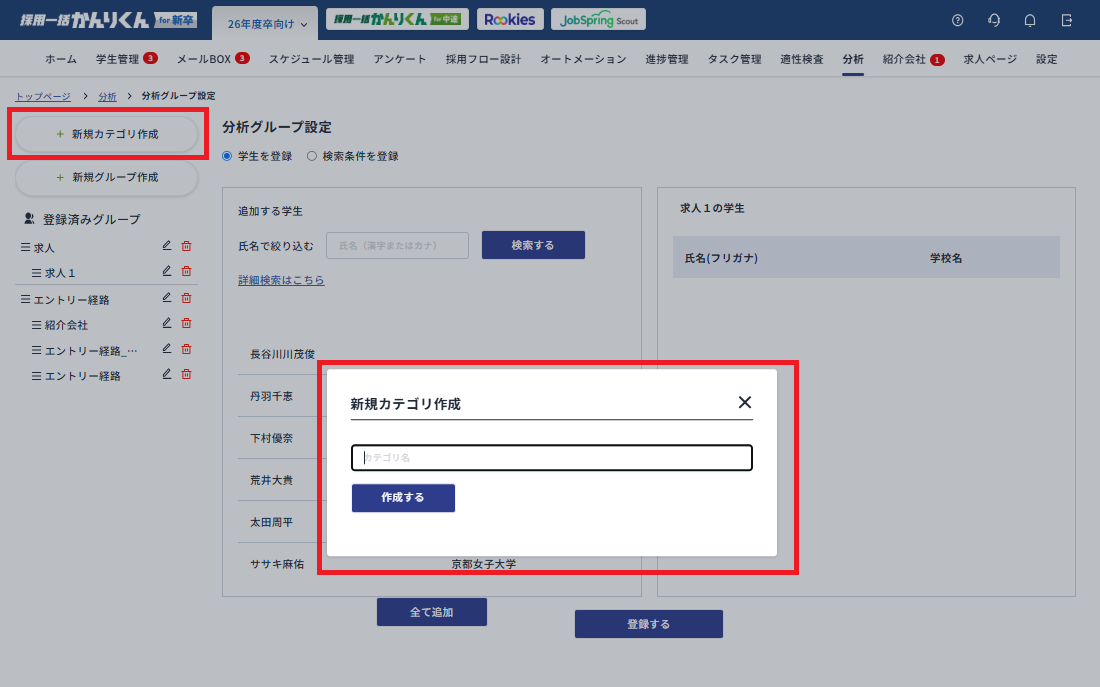Screen dimensions: 1100x687
Task: Click the edit pencil icon for エントリー経路 category
Action: 166,297
